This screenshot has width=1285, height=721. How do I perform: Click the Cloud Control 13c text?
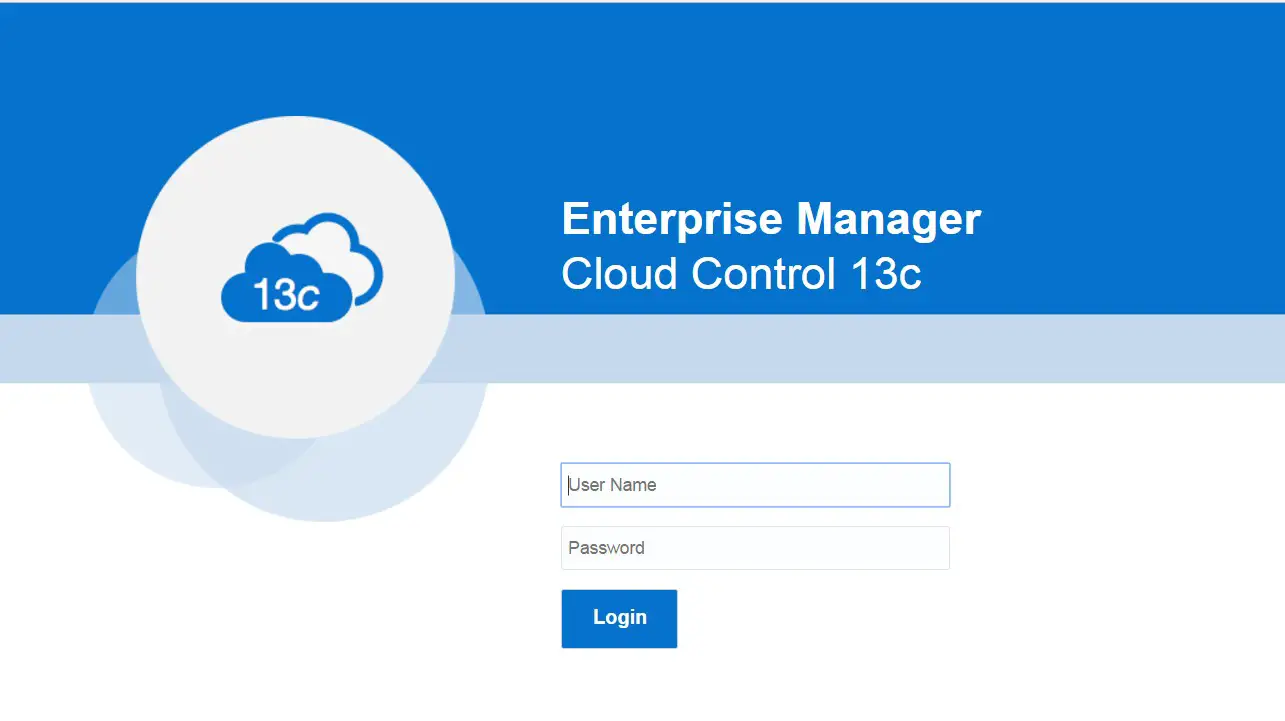741,273
